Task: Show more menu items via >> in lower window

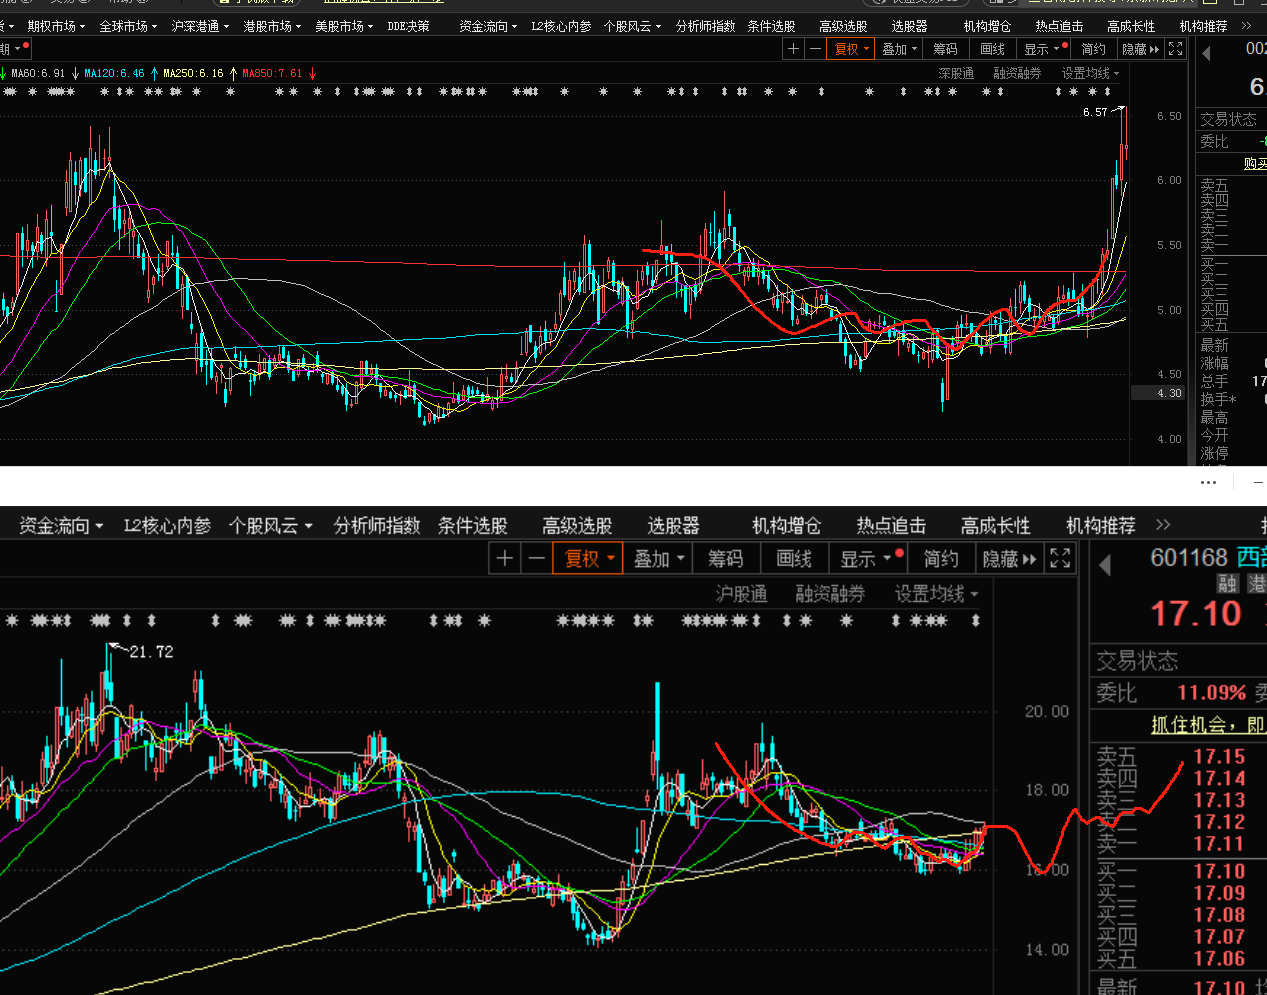Action: [1162, 525]
